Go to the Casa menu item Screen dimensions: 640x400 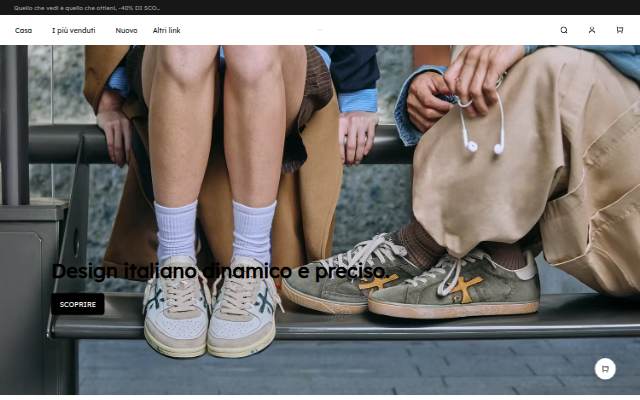(23, 31)
